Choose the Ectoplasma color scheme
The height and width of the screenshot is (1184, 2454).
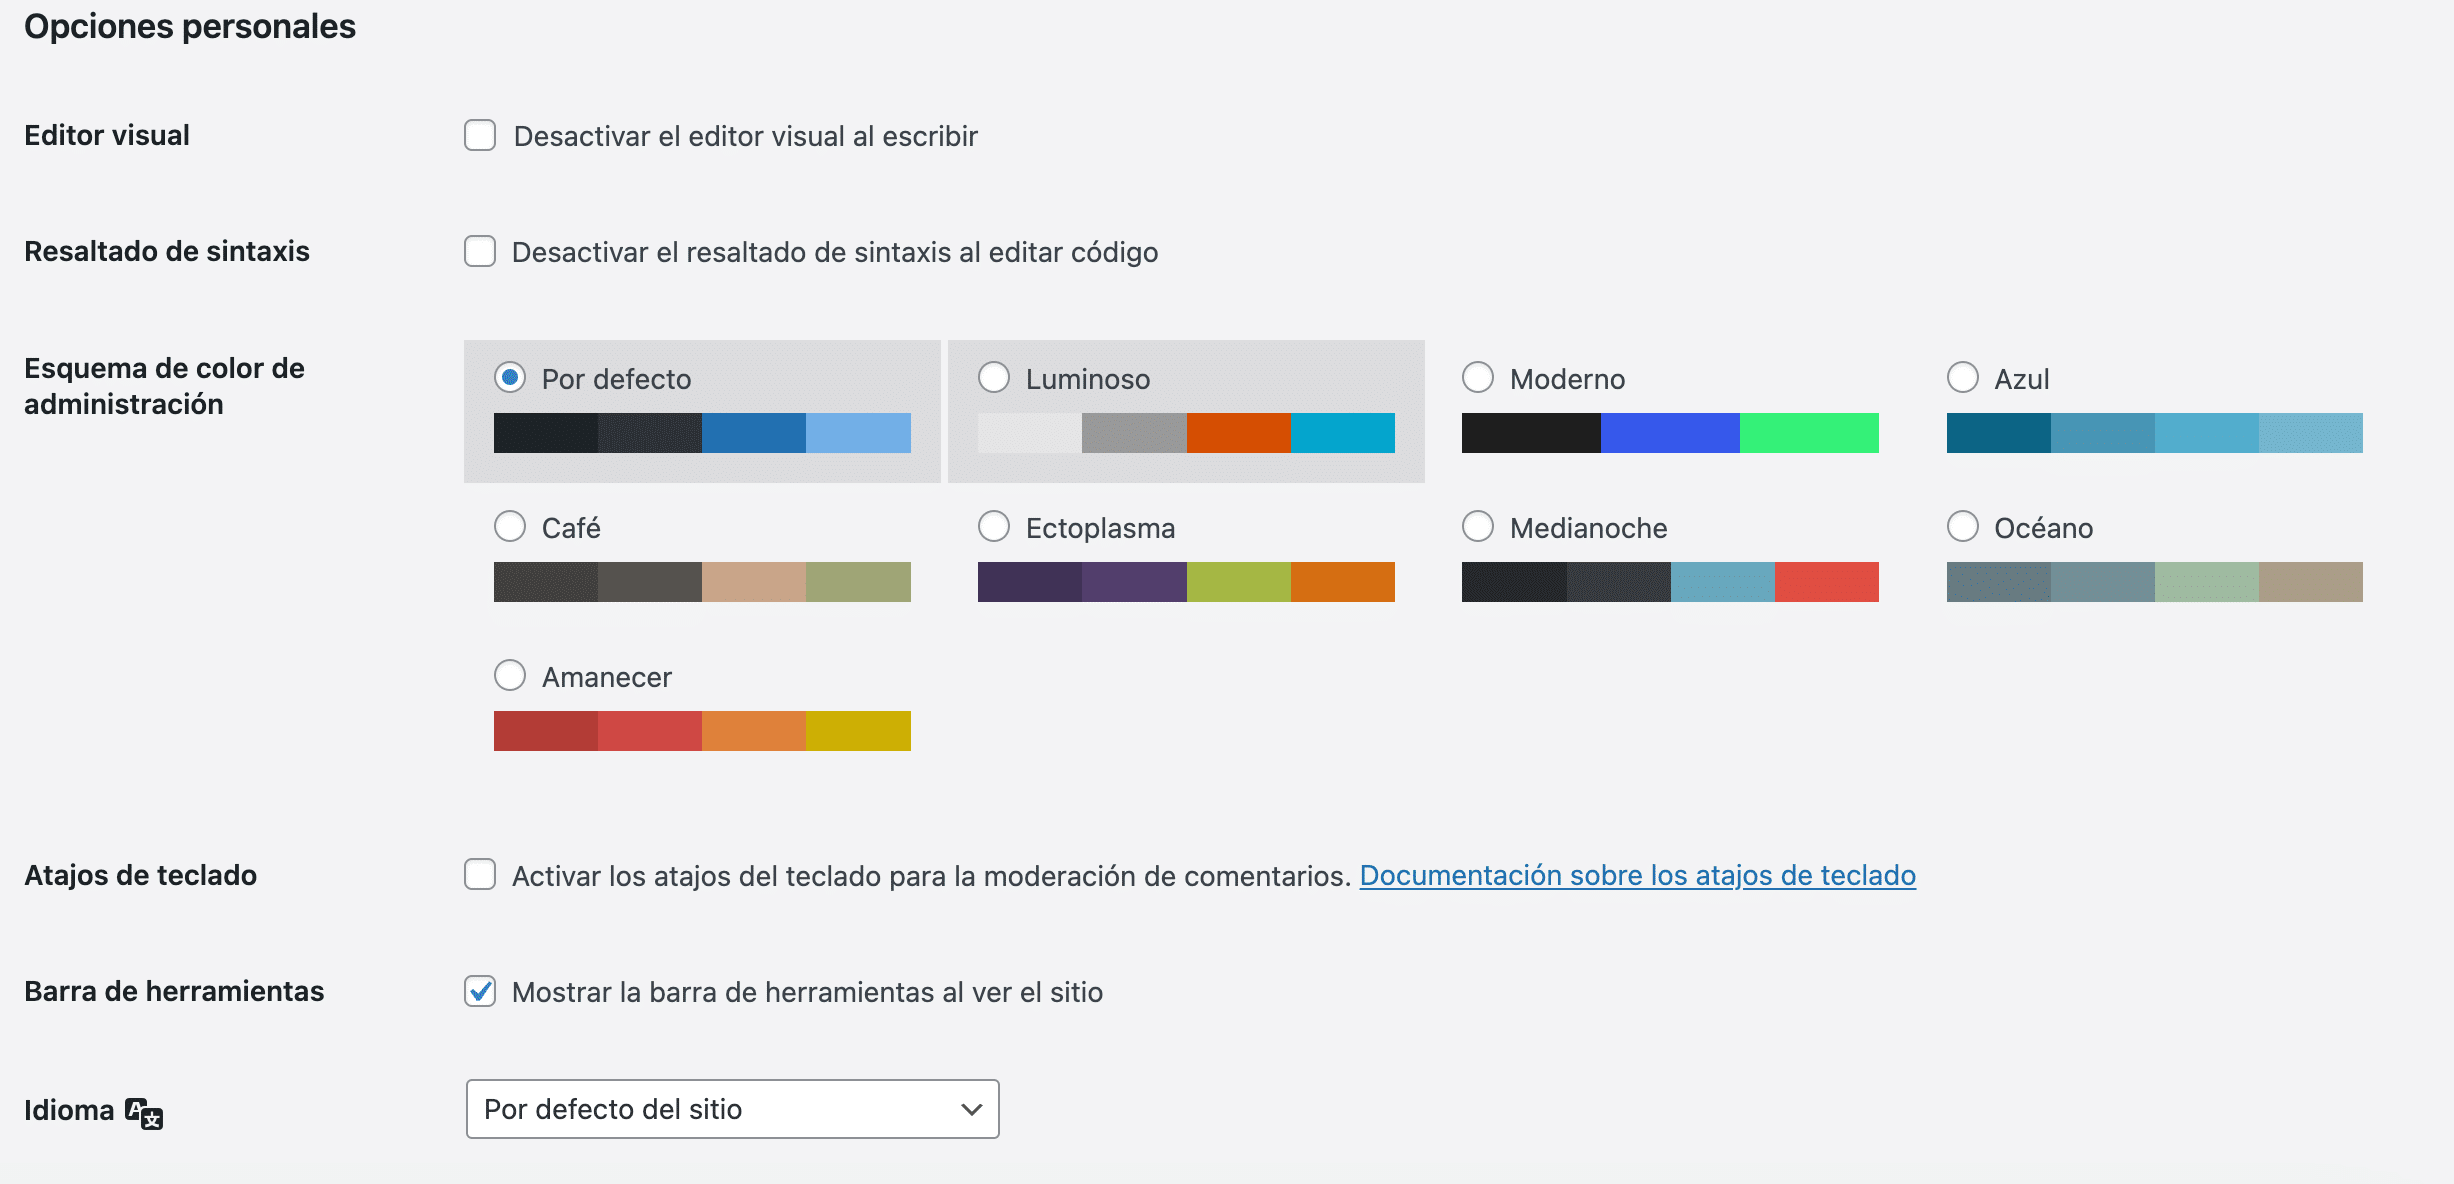(x=994, y=527)
